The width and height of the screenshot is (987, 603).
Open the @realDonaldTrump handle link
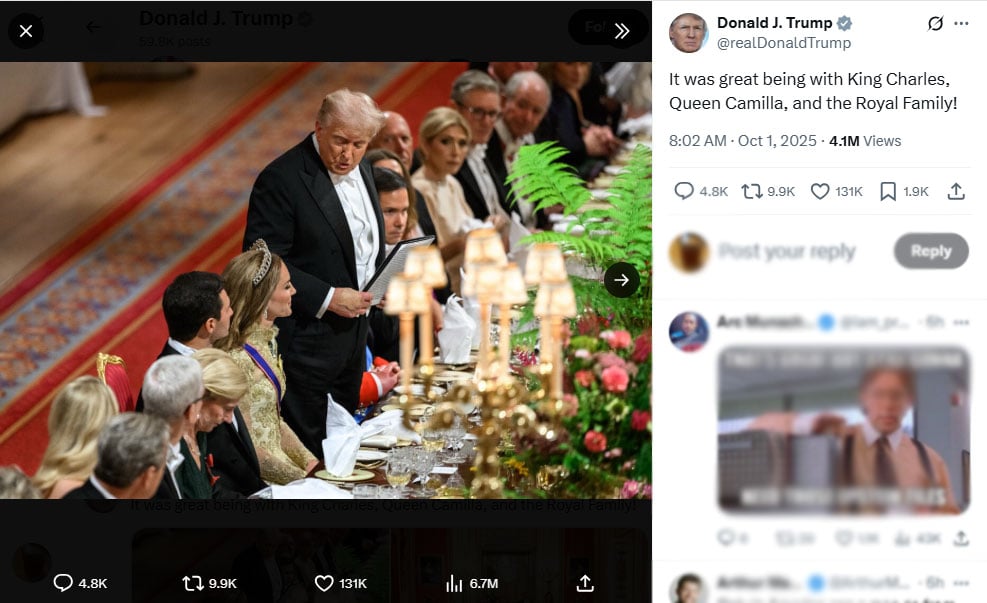point(784,43)
